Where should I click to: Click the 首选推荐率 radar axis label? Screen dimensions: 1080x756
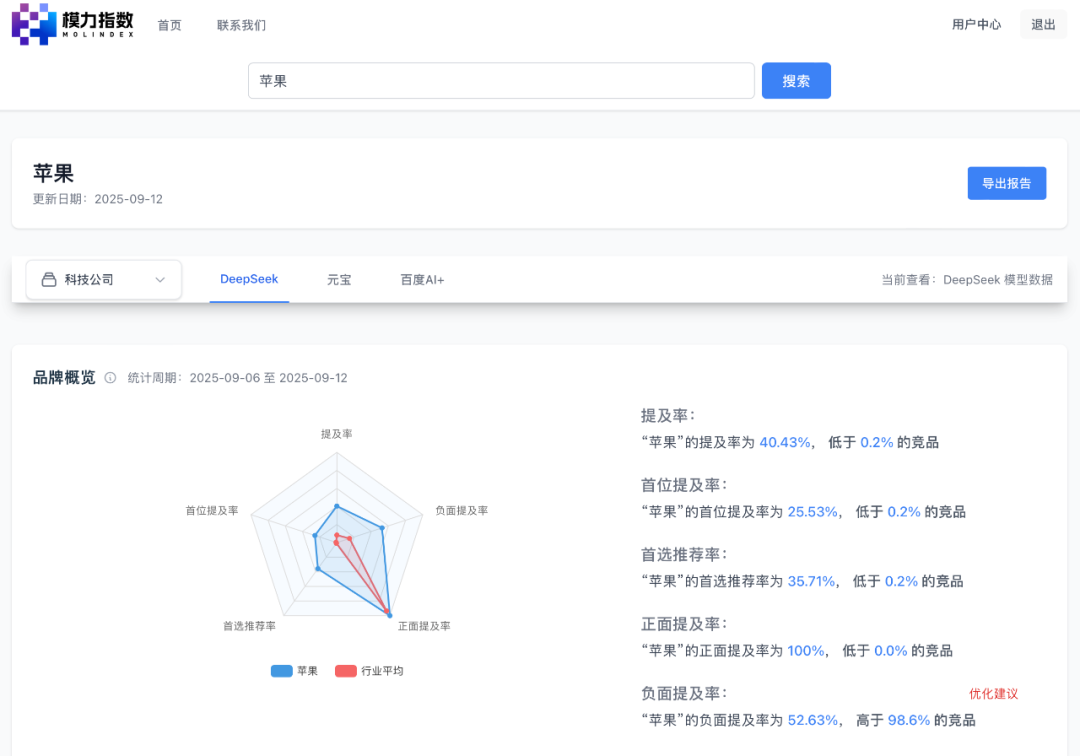(249, 626)
